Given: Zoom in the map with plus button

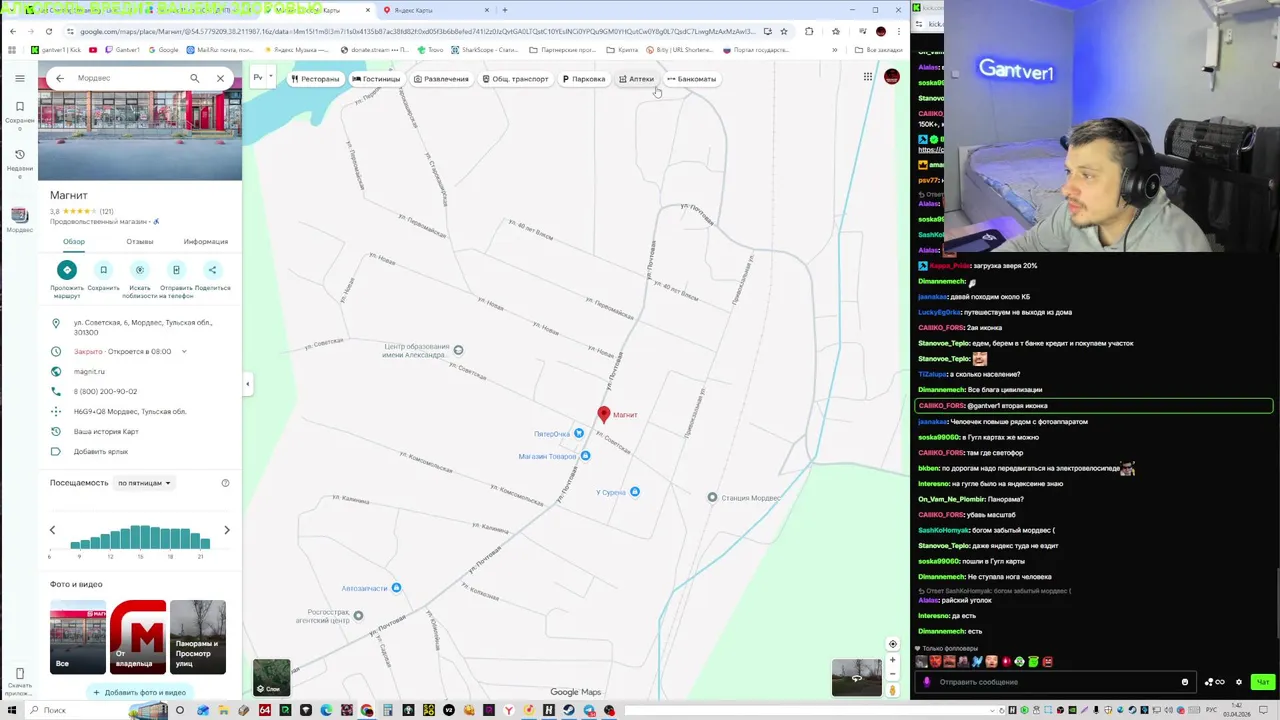Looking at the screenshot, I should [x=893, y=660].
